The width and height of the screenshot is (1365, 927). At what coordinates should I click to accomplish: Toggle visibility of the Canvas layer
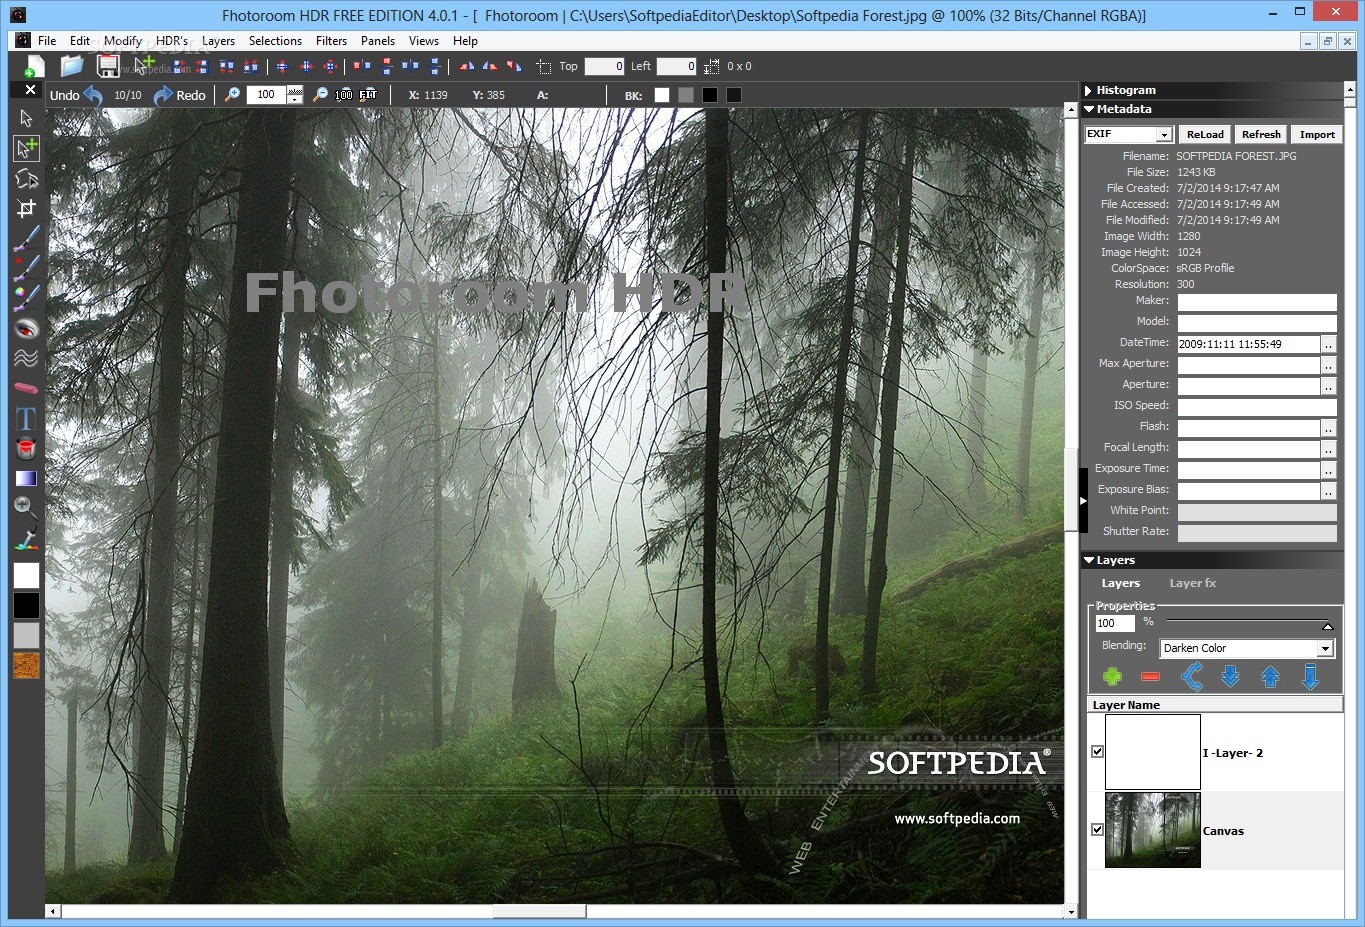pos(1097,829)
